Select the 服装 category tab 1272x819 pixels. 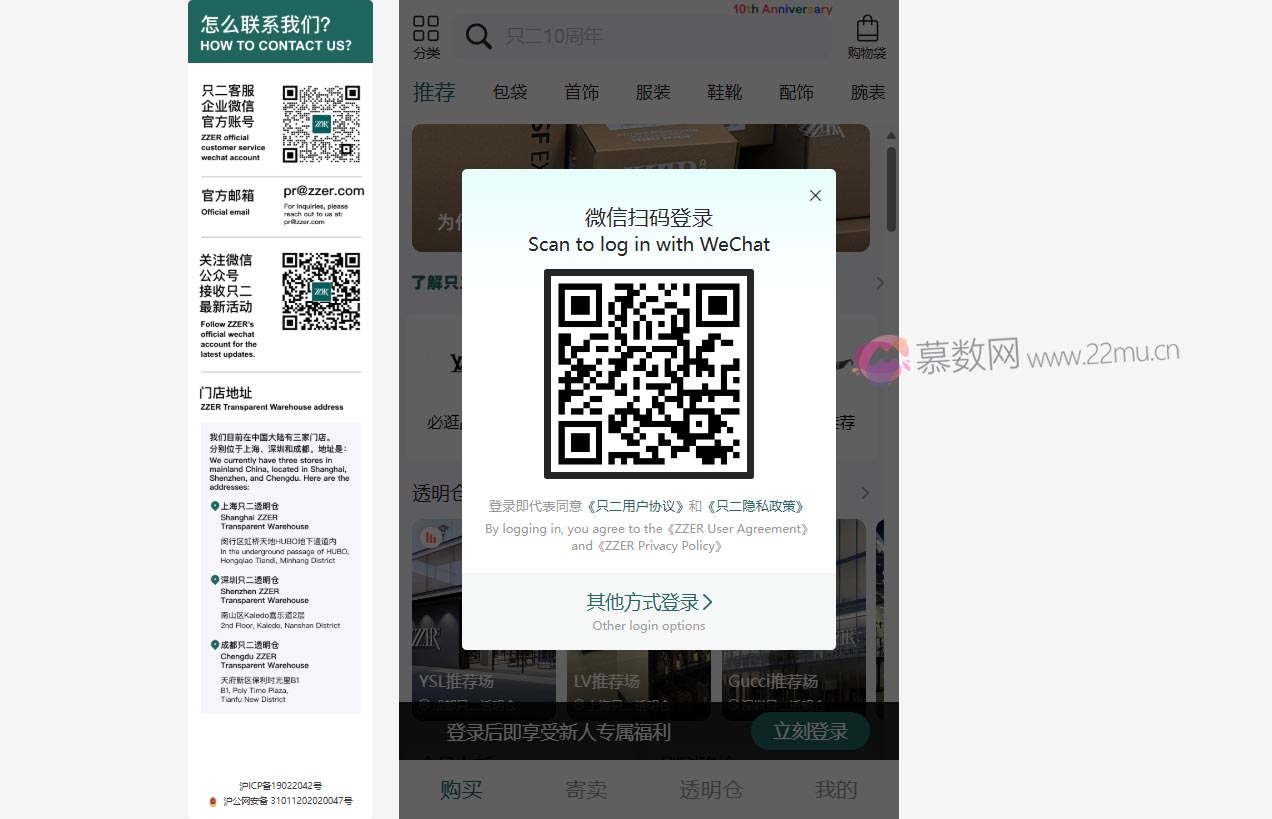point(653,92)
